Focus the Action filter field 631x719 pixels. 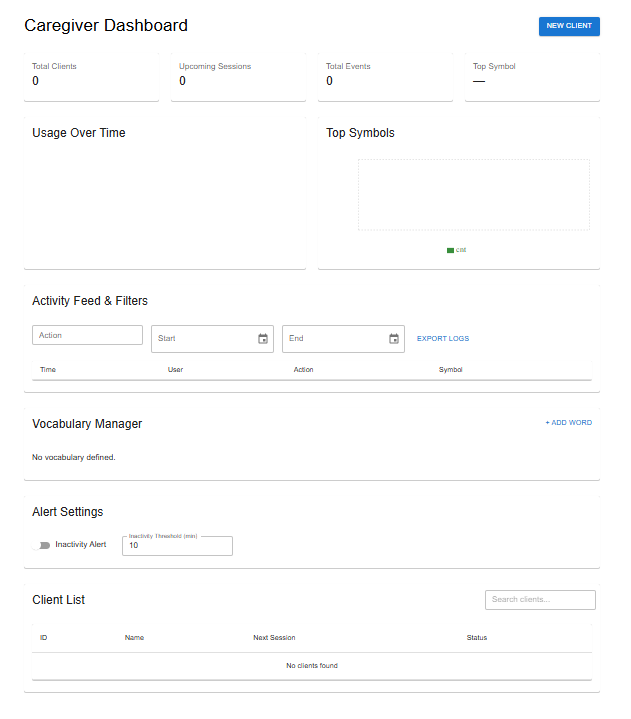tap(87, 336)
